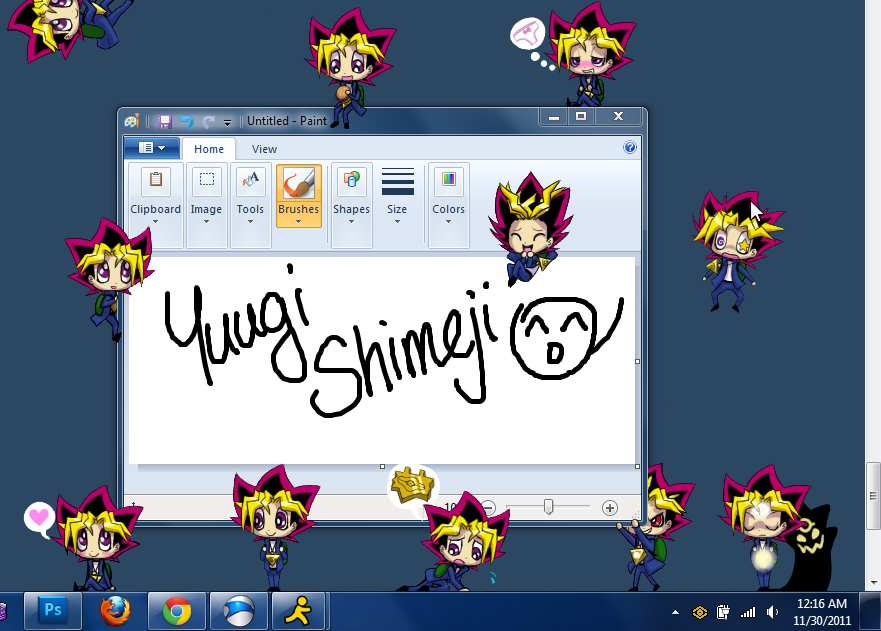Open the Shapes gallery icon

351,181
